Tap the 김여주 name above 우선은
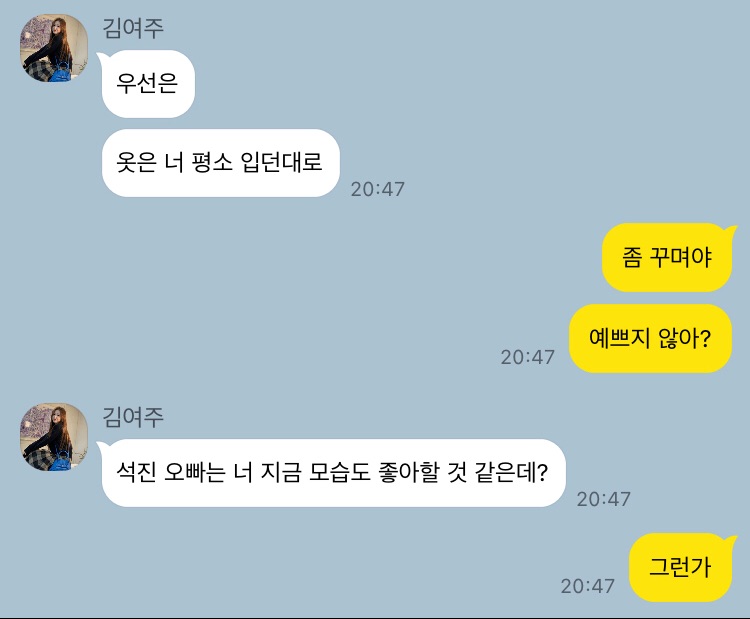This screenshot has height=619, width=750. pyautogui.click(x=133, y=28)
